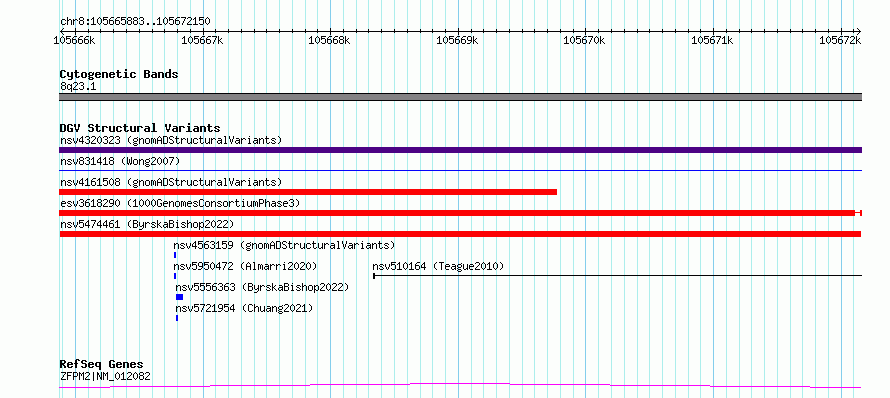Click the 105668k ruler tick label
The width and height of the screenshot is (890, 398).
click(329, 41)
